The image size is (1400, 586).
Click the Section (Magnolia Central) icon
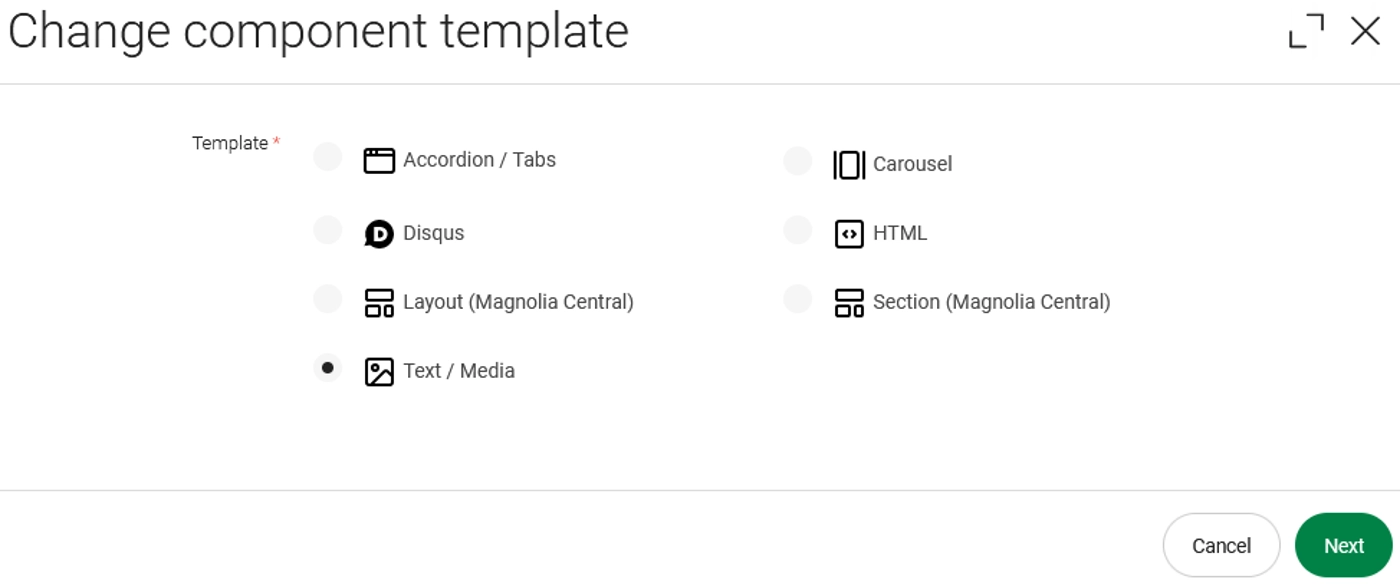pos(849,303)
